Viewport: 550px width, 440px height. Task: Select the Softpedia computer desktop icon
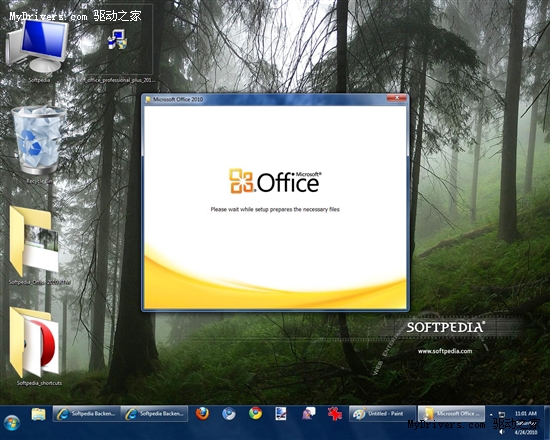pos(39,51)
